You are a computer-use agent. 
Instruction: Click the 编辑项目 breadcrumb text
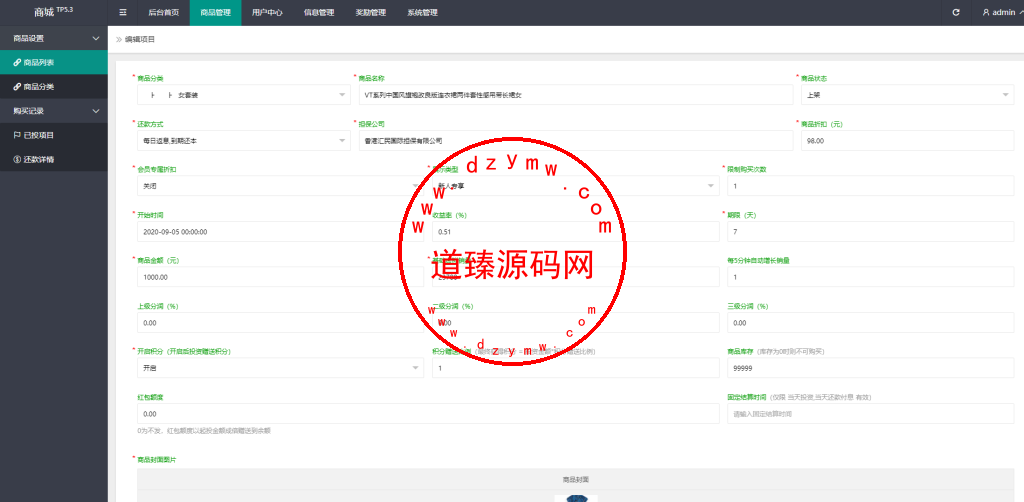click(140, 40)
